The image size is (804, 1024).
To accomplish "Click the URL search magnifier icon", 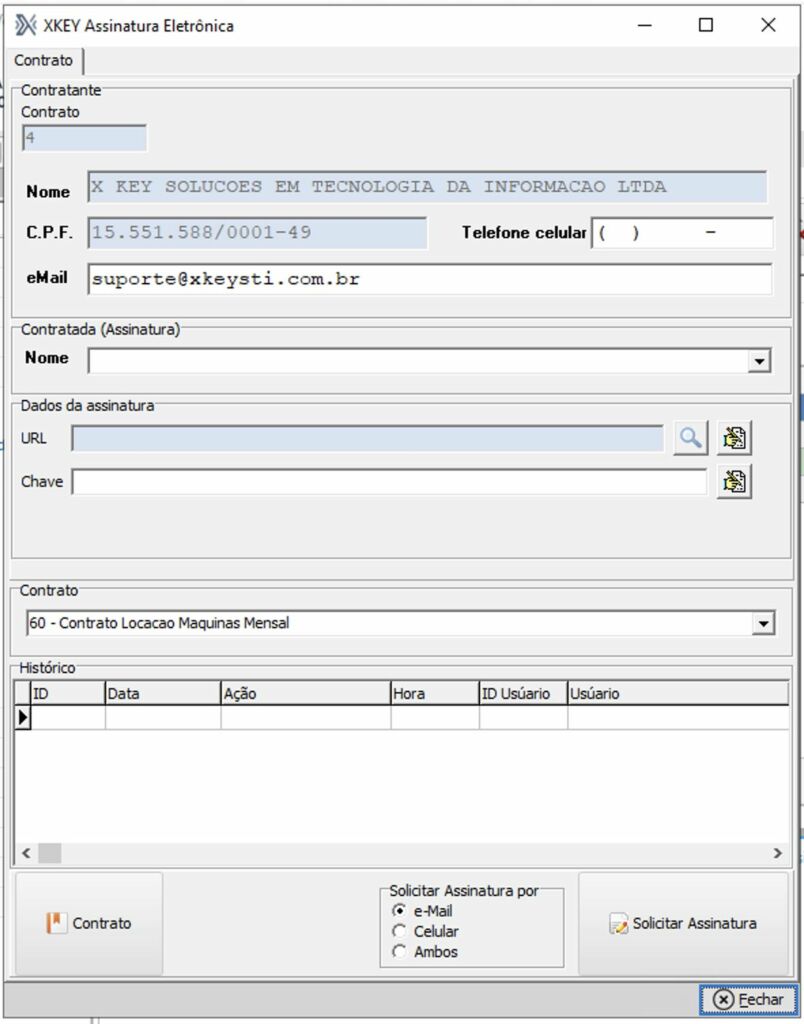I will (690, 438).
